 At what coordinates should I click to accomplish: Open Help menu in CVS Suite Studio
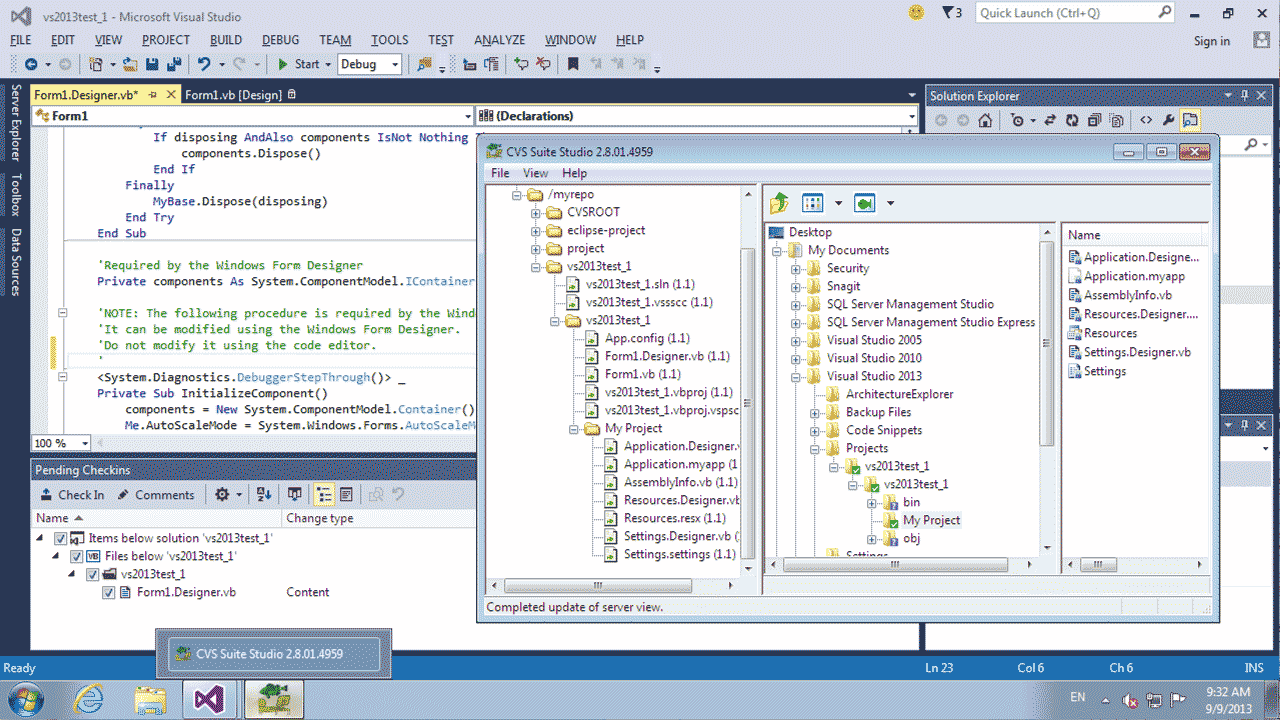pos(574,173)
